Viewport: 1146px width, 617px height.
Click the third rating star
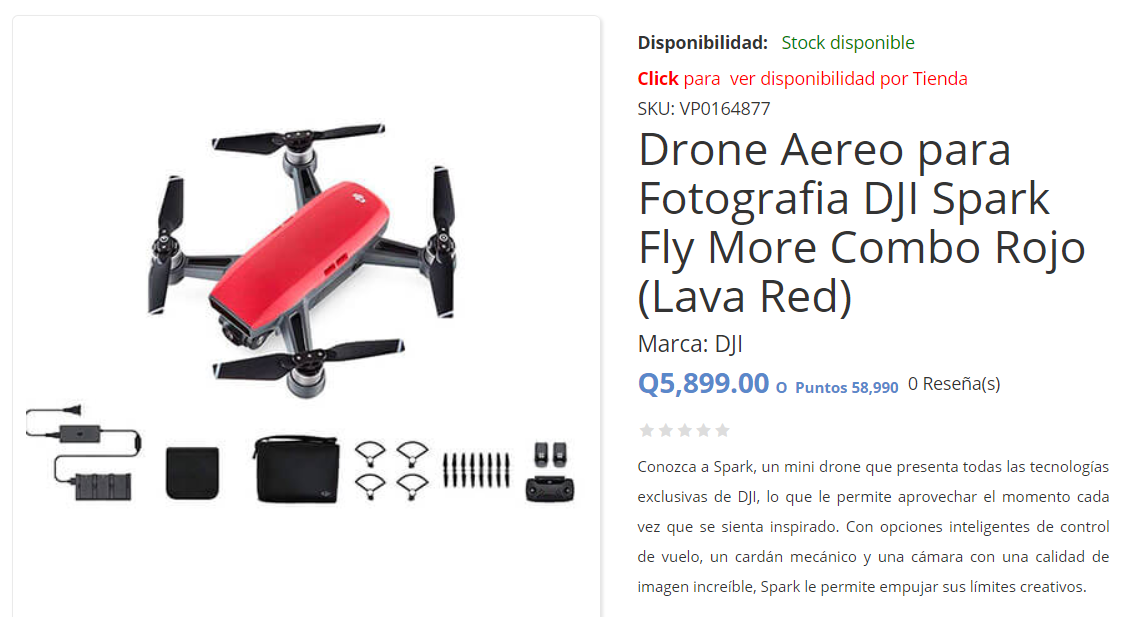(684, 430)
